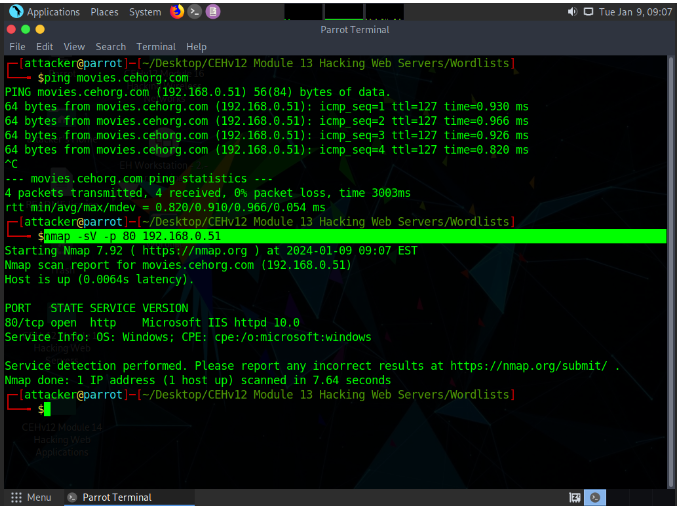Open the View menu
Image resolution: width=677 pixels, height=510 pixels.
(x=74, y=46)
